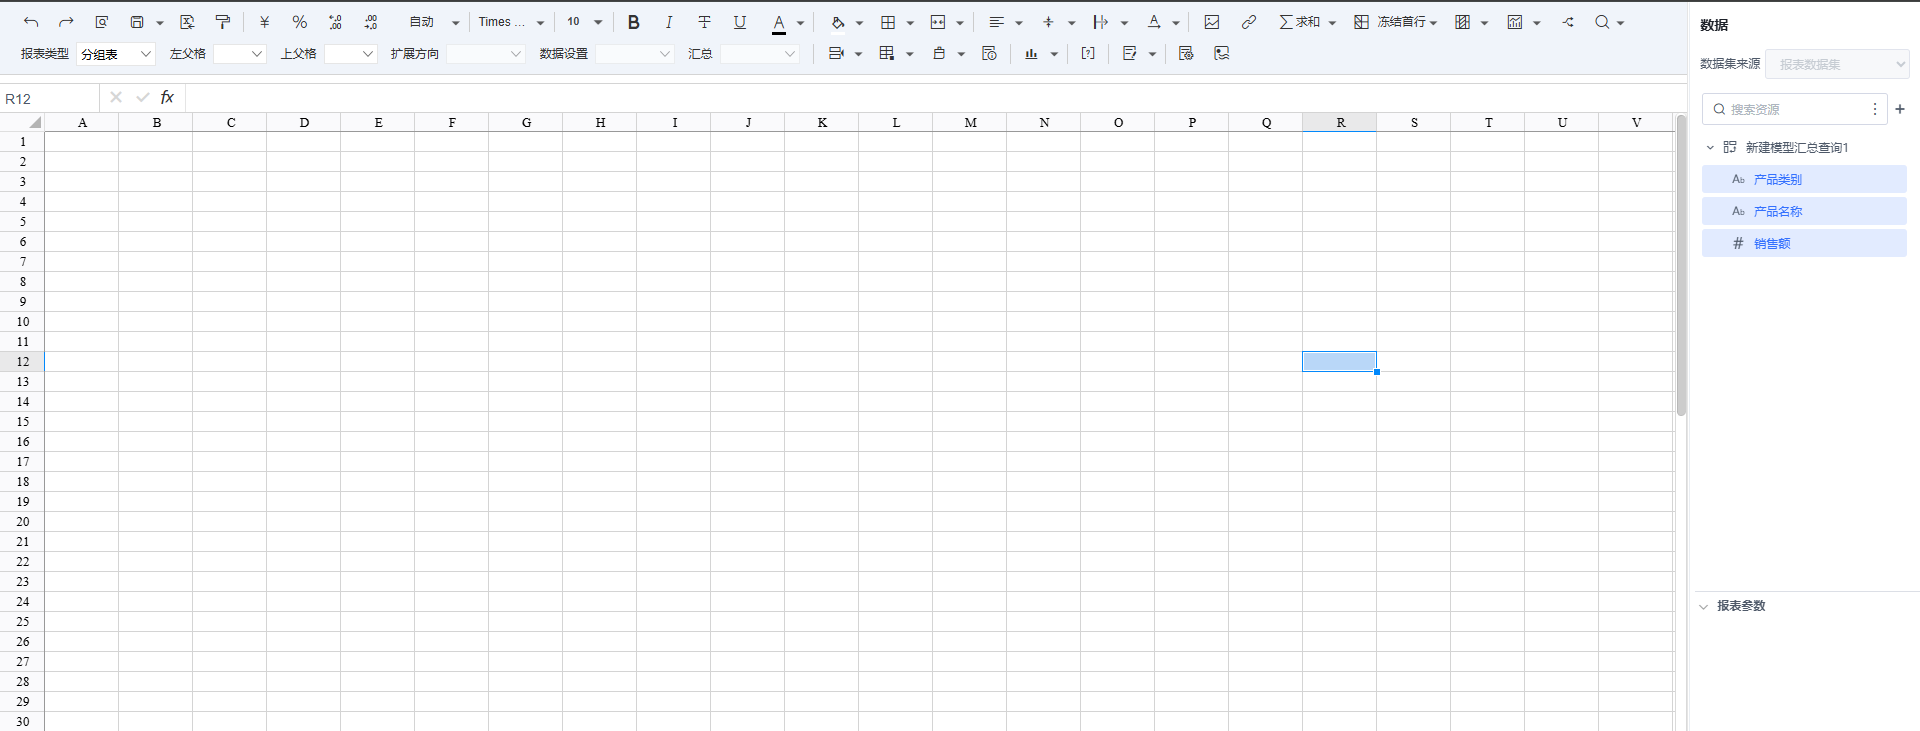The width and height of the screenshot is (1920, 731).
Task: Click the 冻结首行 freeze button
Action: click(x=1390, y=22)
